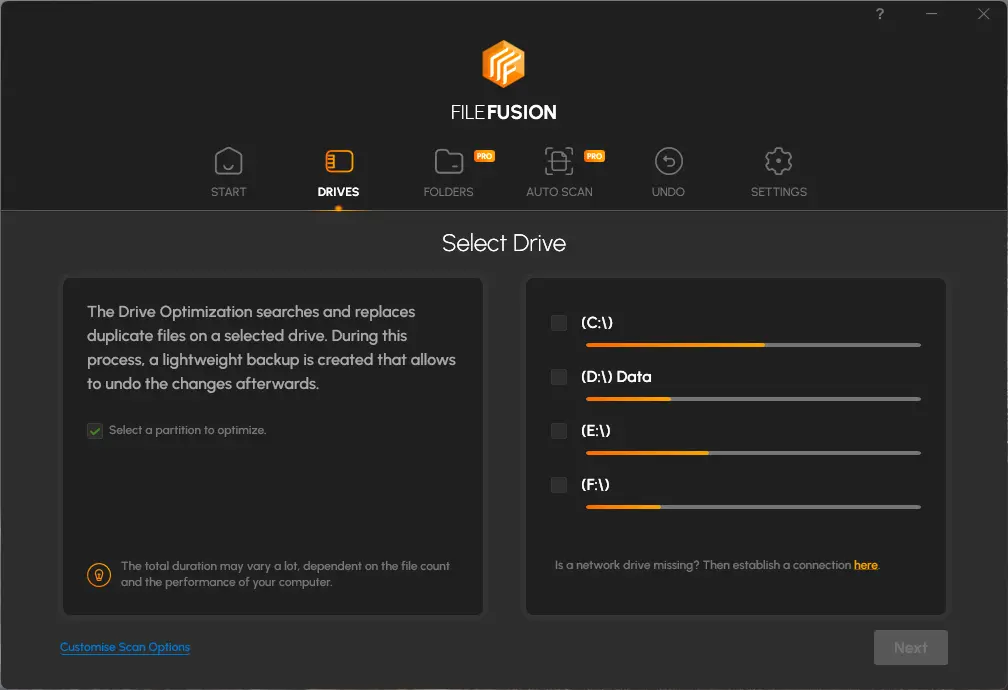
Task: Enable the (D:\) Data drive checkbox
Action: coord(559,377)
